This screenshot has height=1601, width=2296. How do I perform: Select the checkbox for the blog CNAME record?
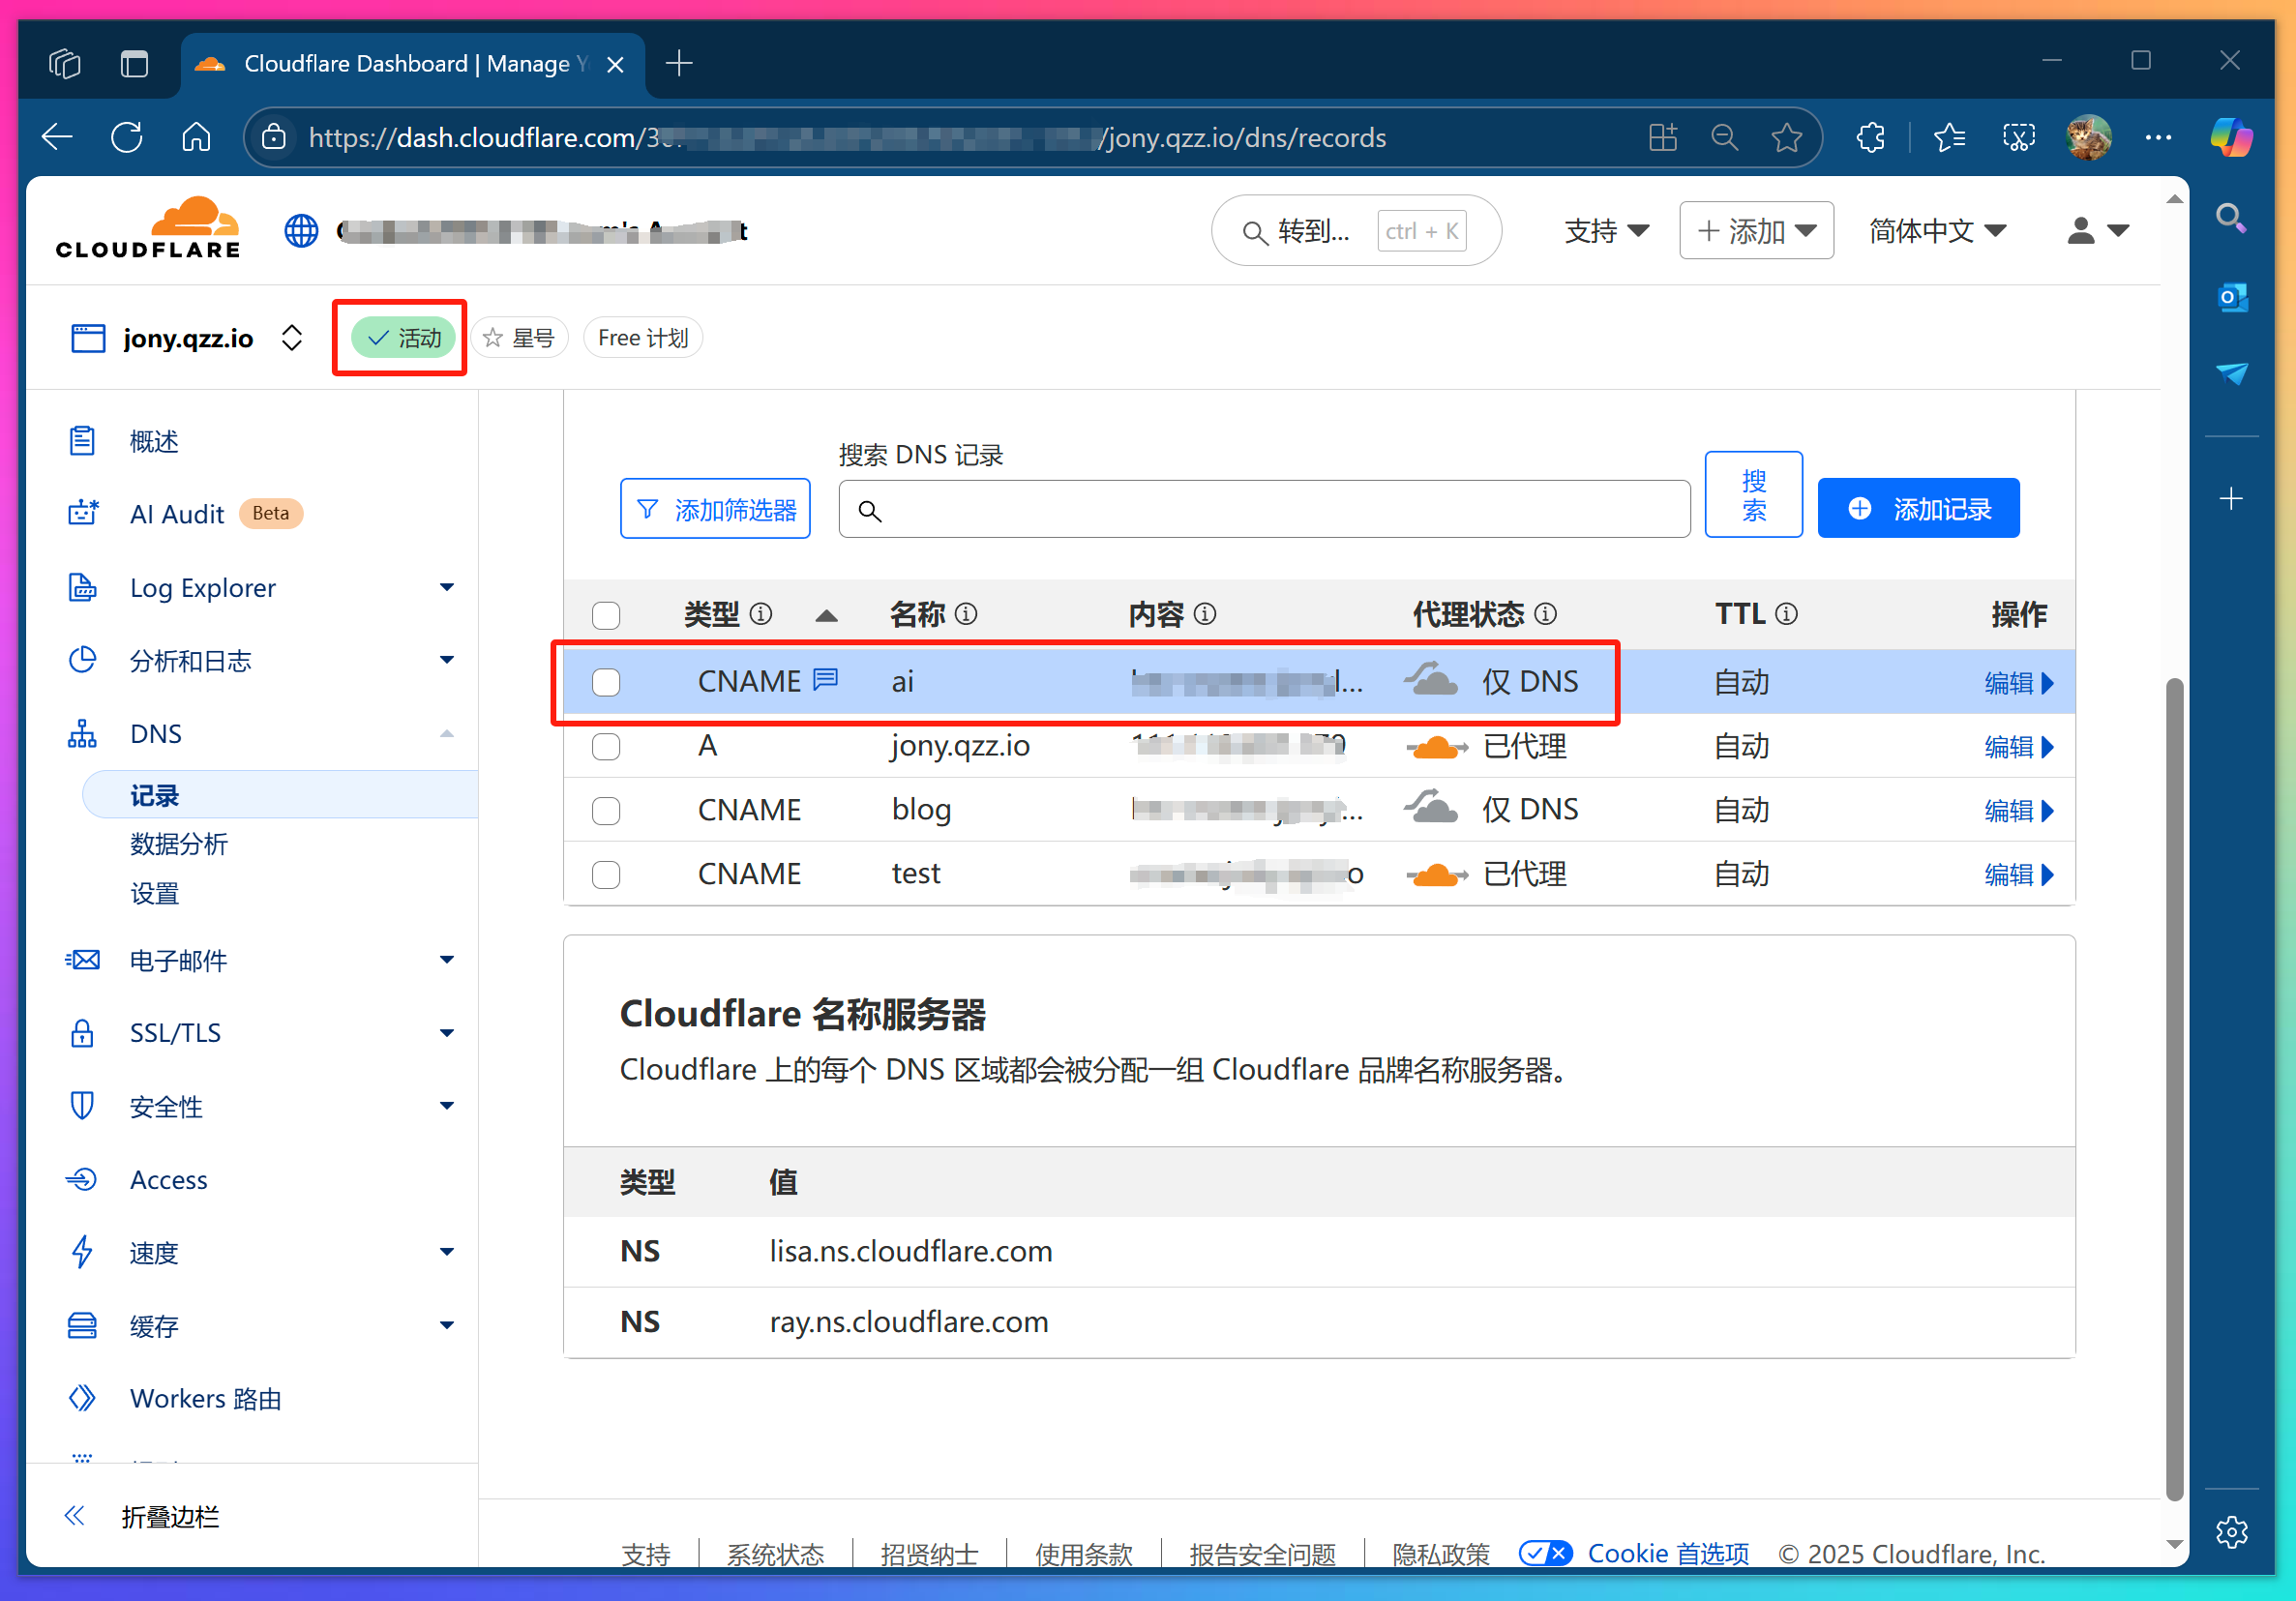606,811
